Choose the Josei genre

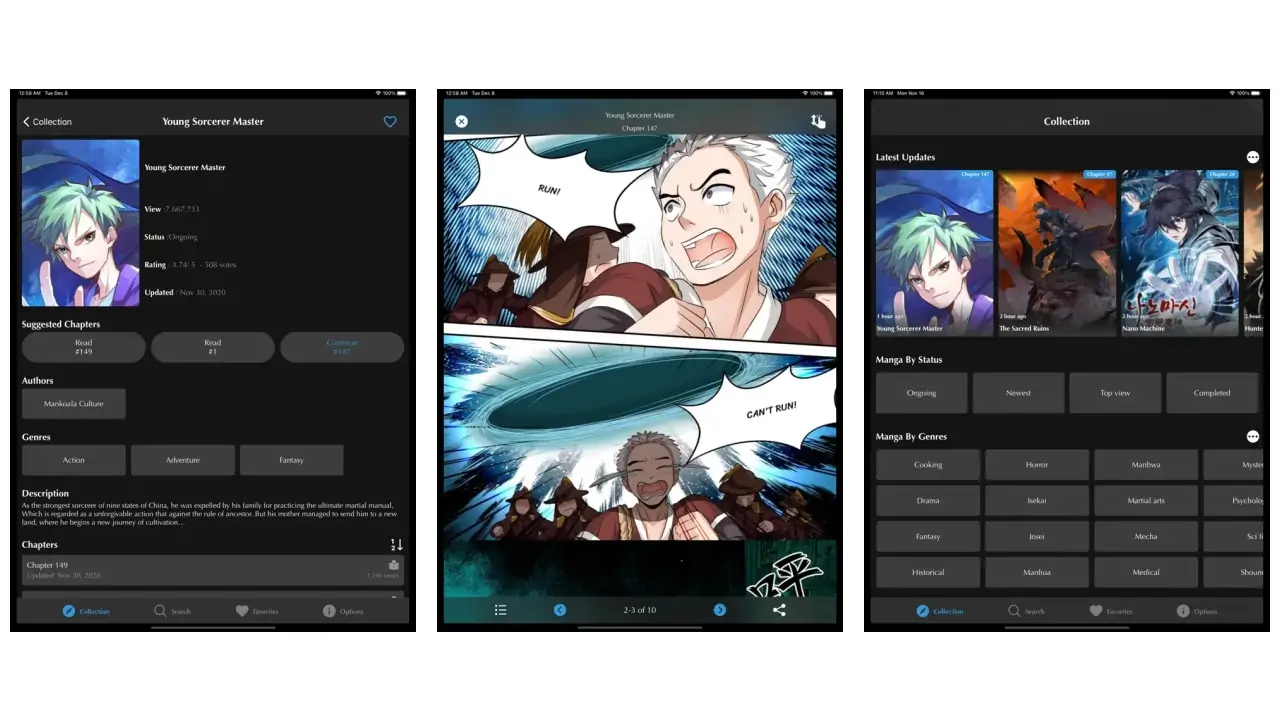[1037, 537]
